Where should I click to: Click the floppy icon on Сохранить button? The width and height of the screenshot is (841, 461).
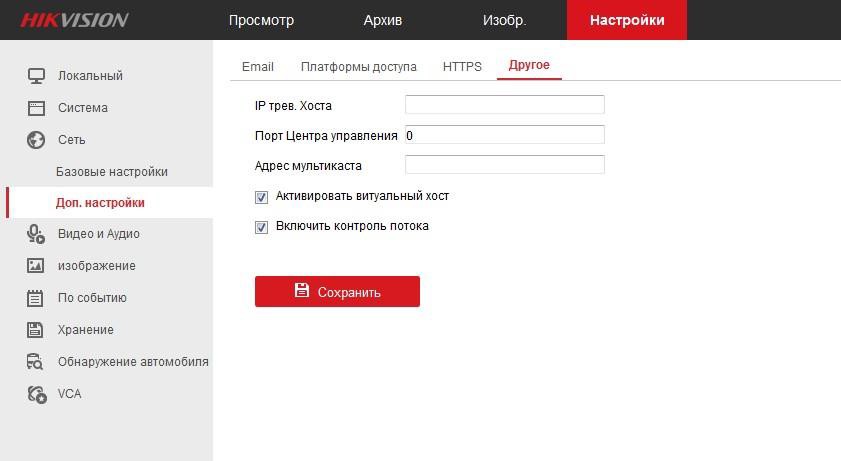coord(301,290)
